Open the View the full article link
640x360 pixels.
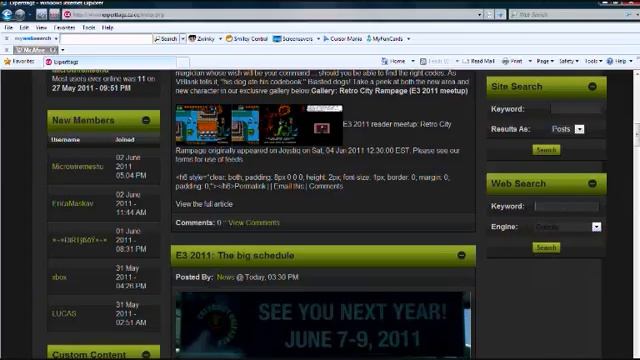point(204,204)
